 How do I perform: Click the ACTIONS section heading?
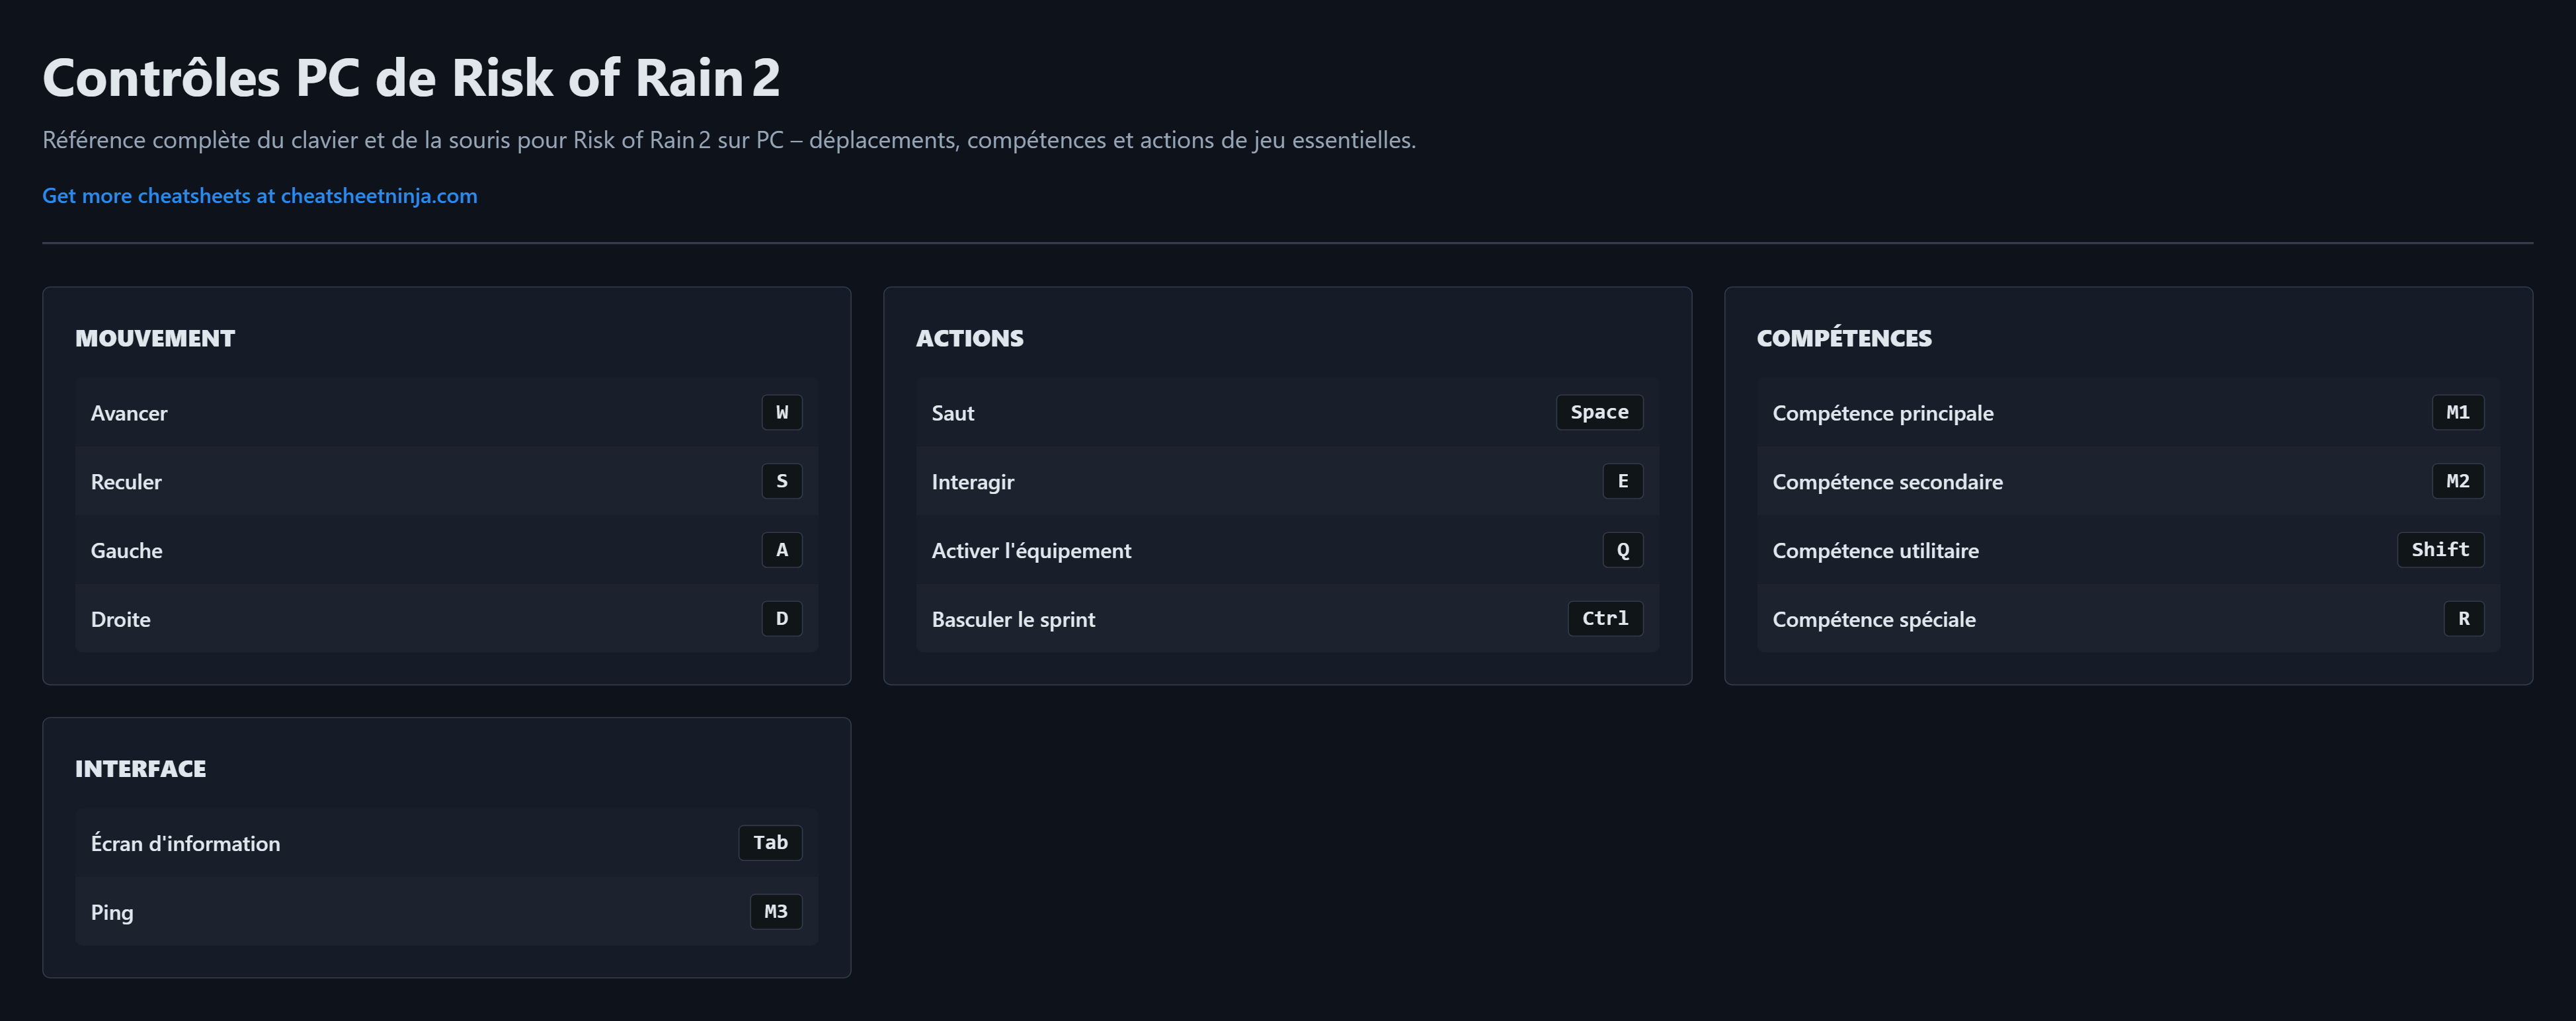[x=969, y=338]
